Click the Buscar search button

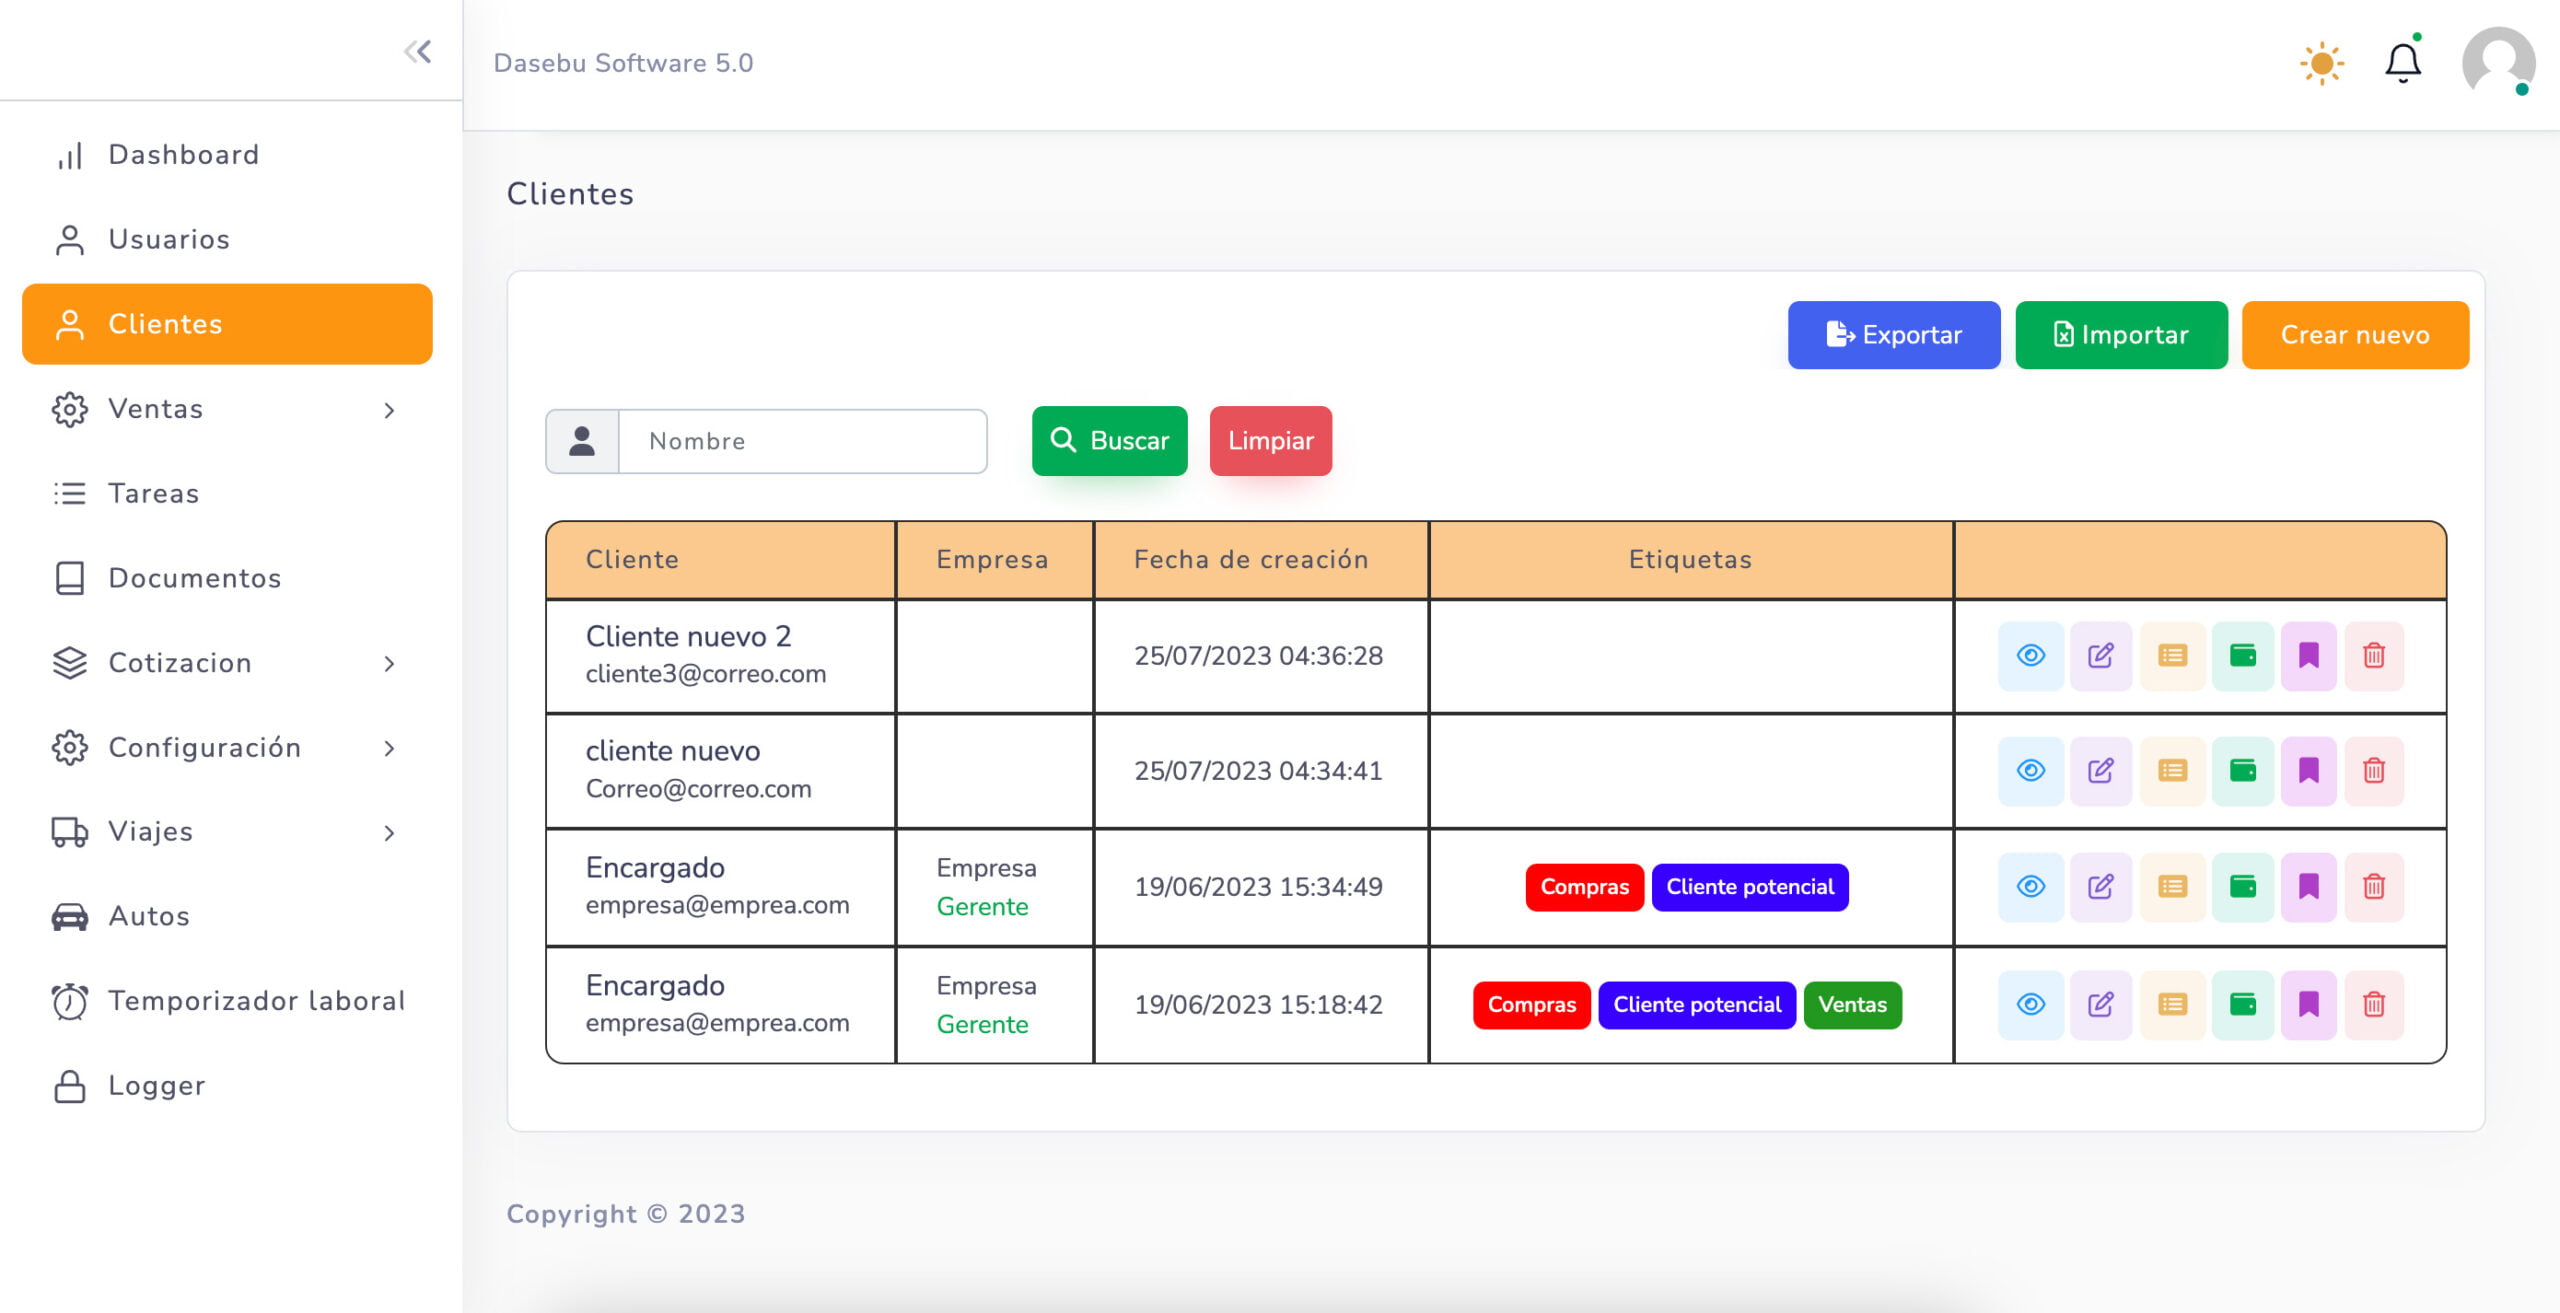pyautogui.click(x=1109, y=441)
